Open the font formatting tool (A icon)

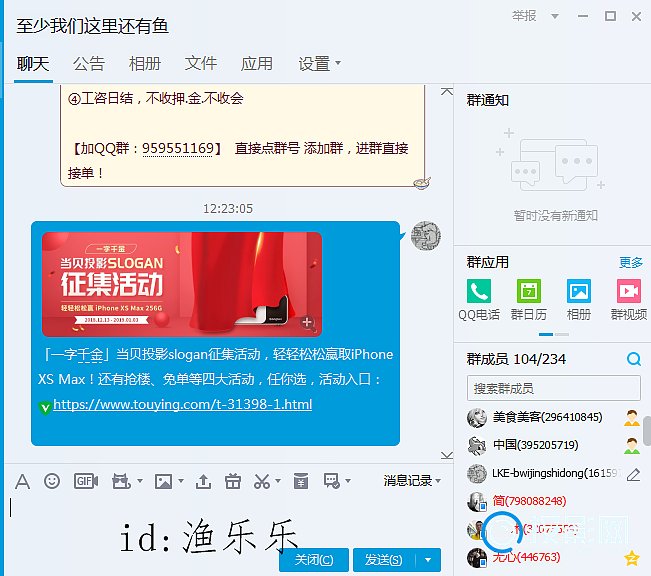[x=22, y=482]
